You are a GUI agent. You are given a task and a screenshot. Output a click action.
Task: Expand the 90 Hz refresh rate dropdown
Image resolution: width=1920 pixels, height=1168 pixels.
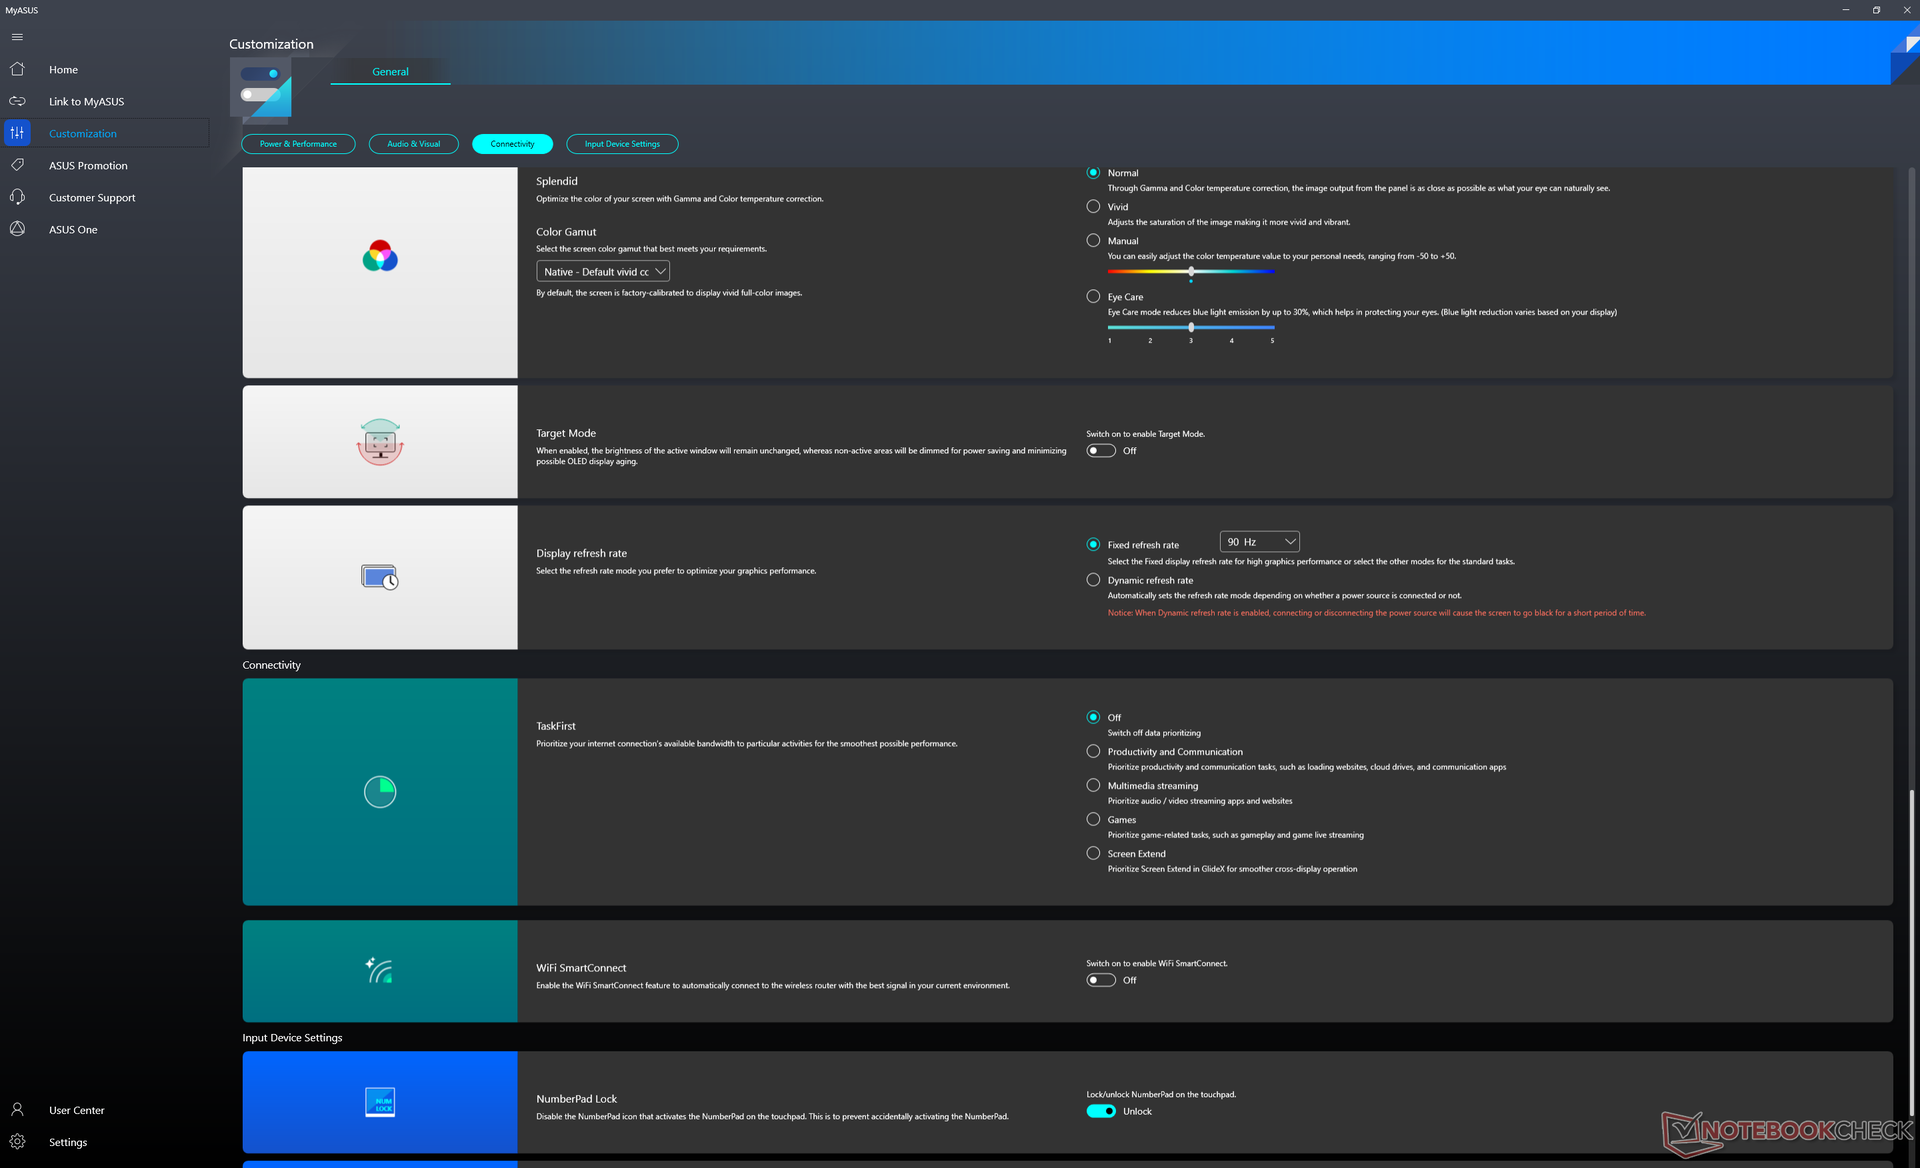(x=1259, y=542)
